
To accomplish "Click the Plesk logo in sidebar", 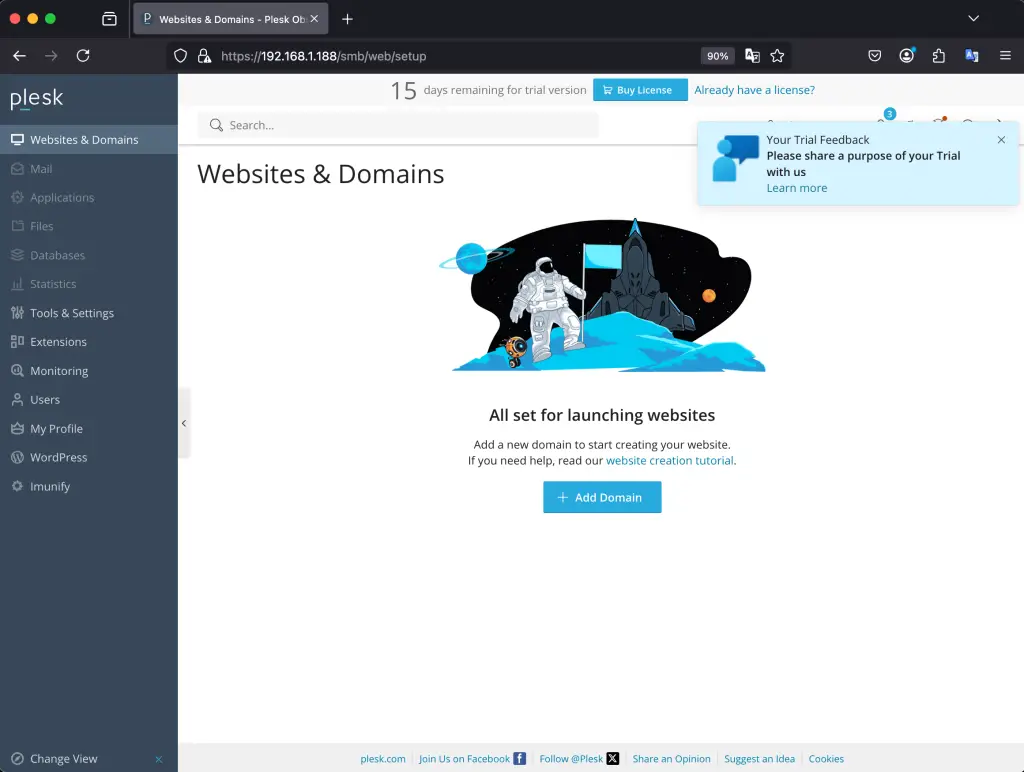I will (37, 98).
